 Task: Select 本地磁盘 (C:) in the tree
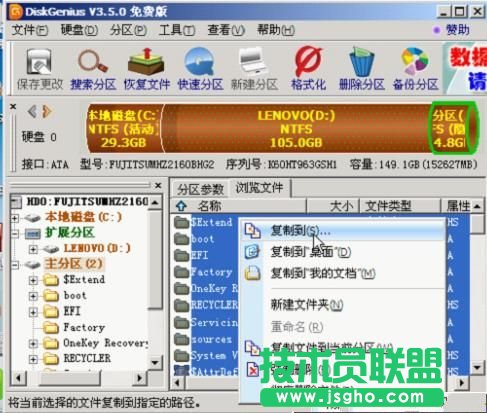84,217
